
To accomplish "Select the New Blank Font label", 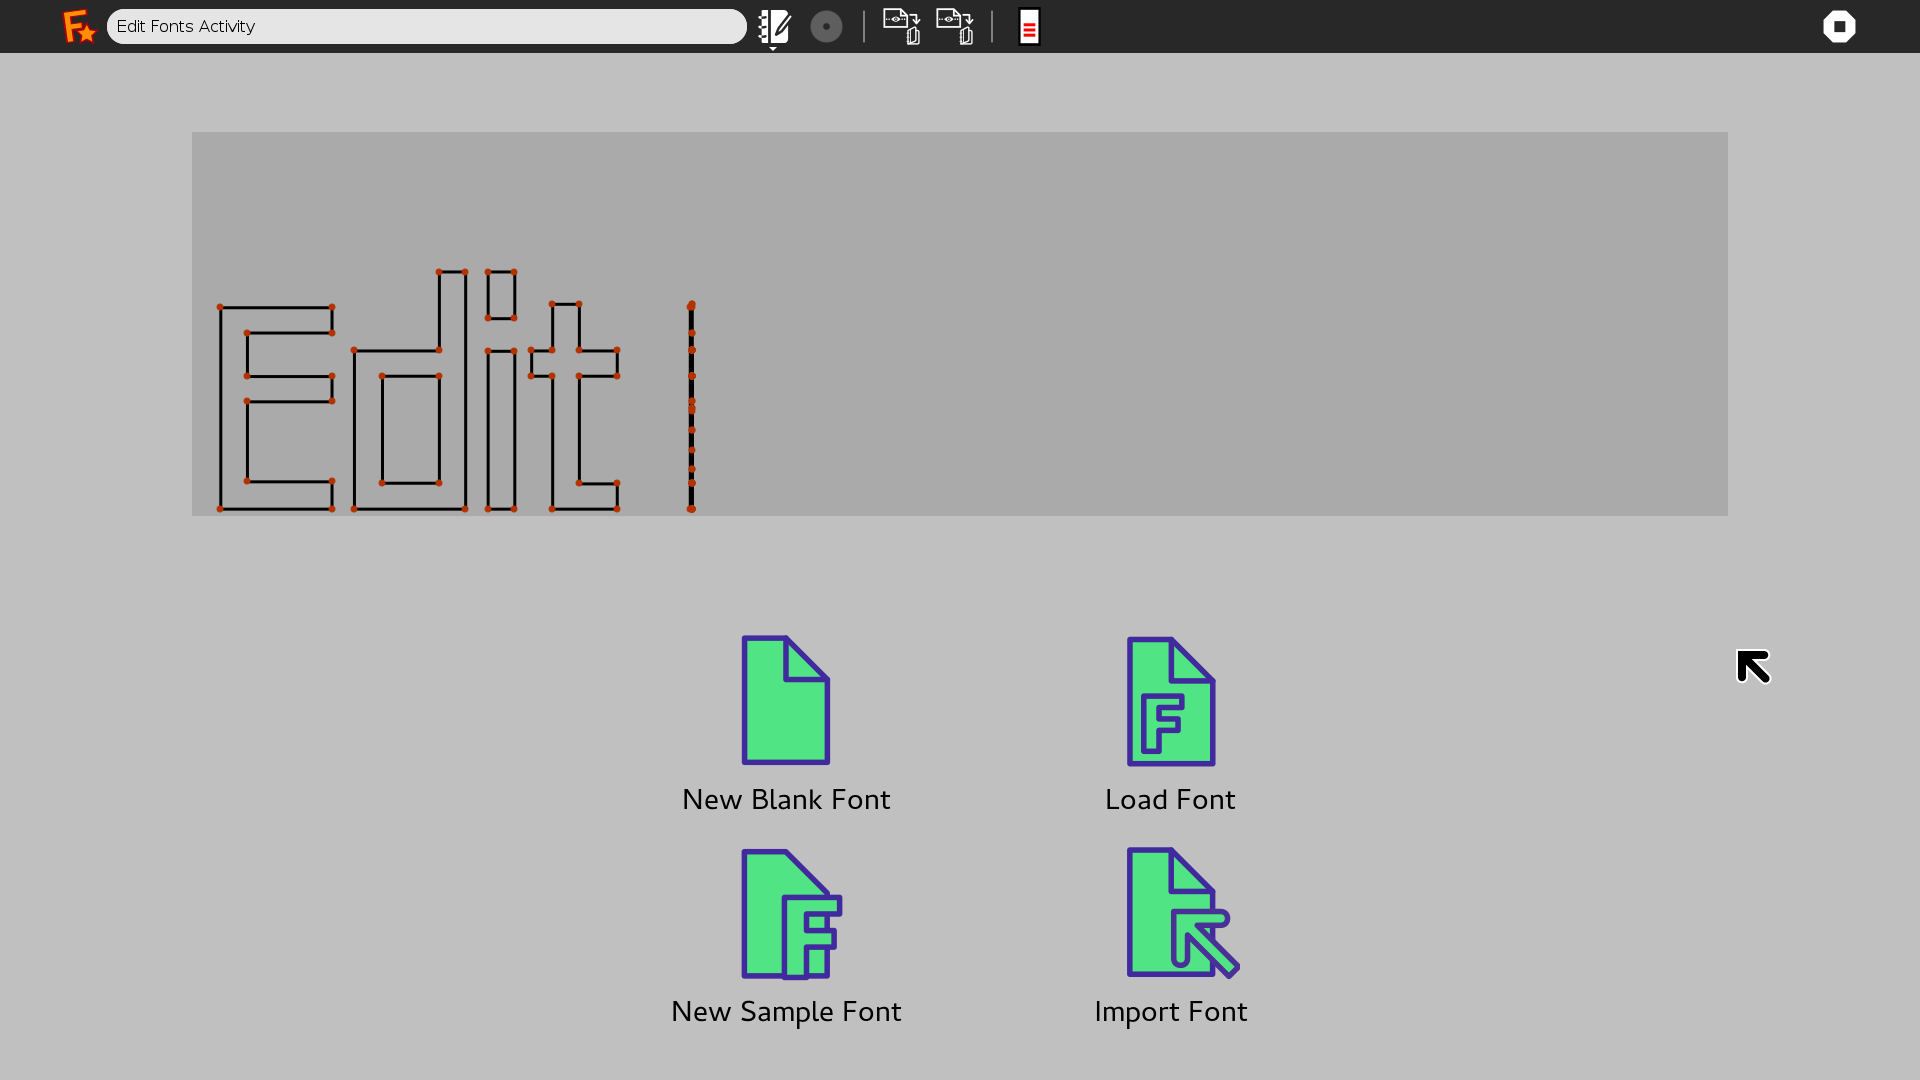I will click(786, 800).
